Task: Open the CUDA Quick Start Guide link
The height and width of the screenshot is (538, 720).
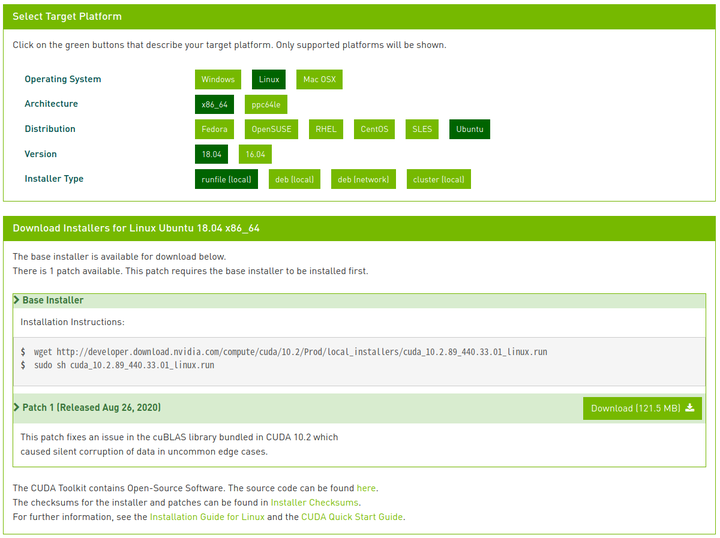Action: 352,517
